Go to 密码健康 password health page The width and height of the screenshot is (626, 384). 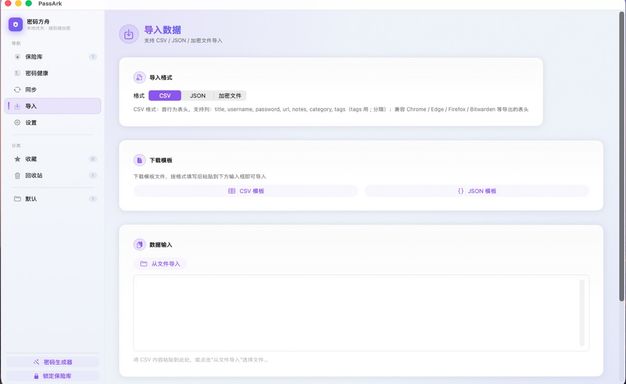pyautogui.click(x=53, y=73)
